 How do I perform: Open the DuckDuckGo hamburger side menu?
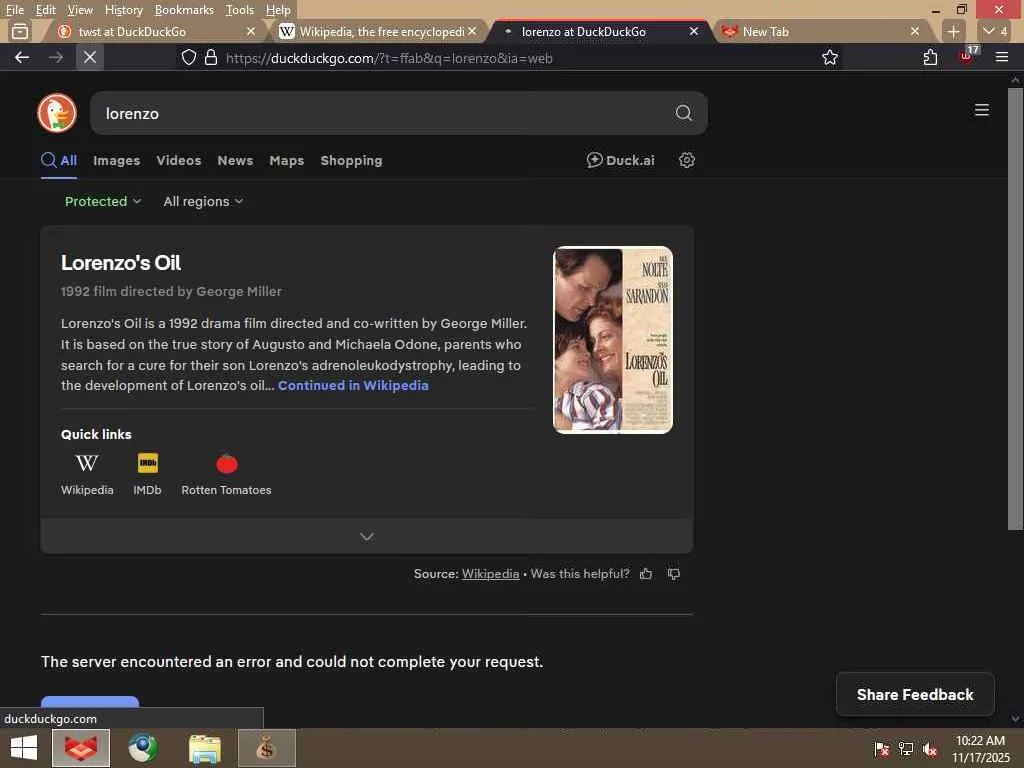click(982, 110)
